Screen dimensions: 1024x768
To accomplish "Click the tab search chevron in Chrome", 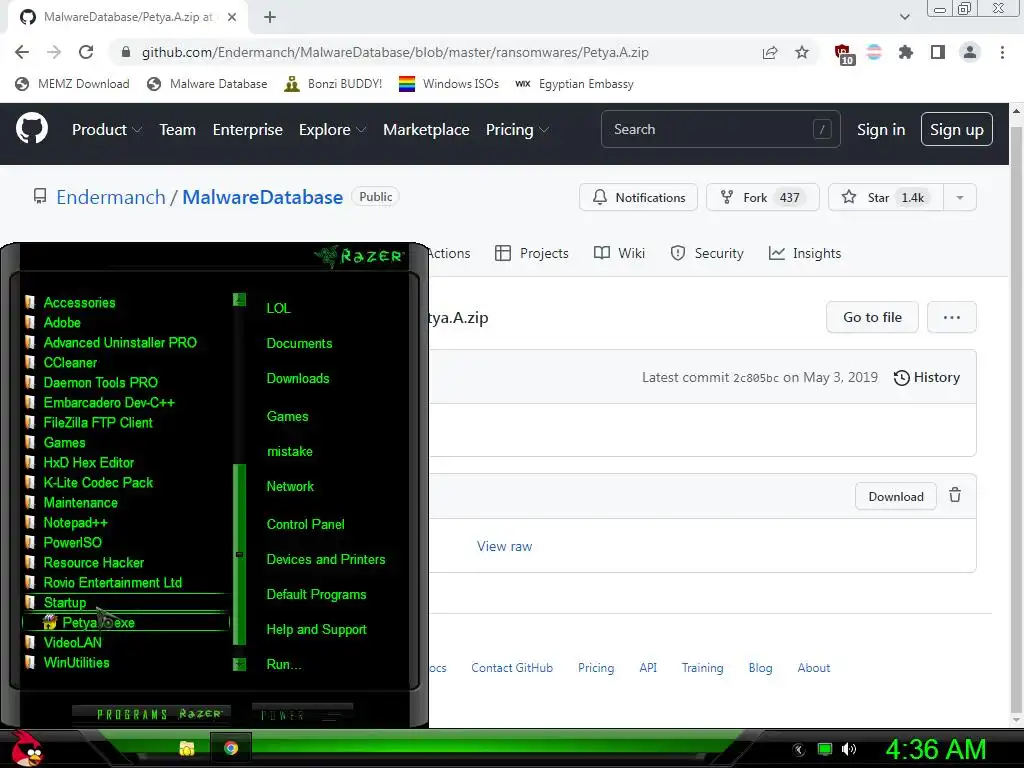I will click(x=904, y=17).
